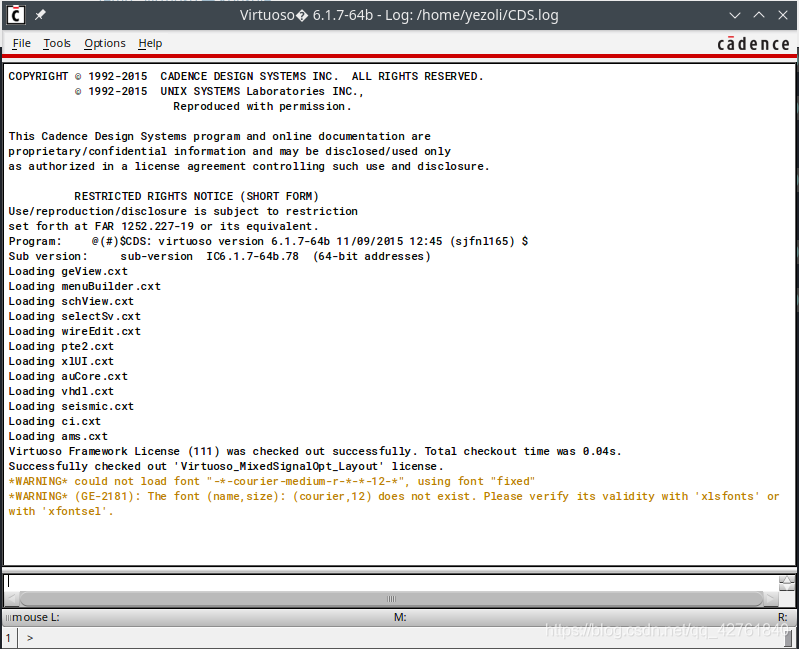Click the GE-2181 font warning line
This screenshot has height=649, width=799.
tap(394, 504)
